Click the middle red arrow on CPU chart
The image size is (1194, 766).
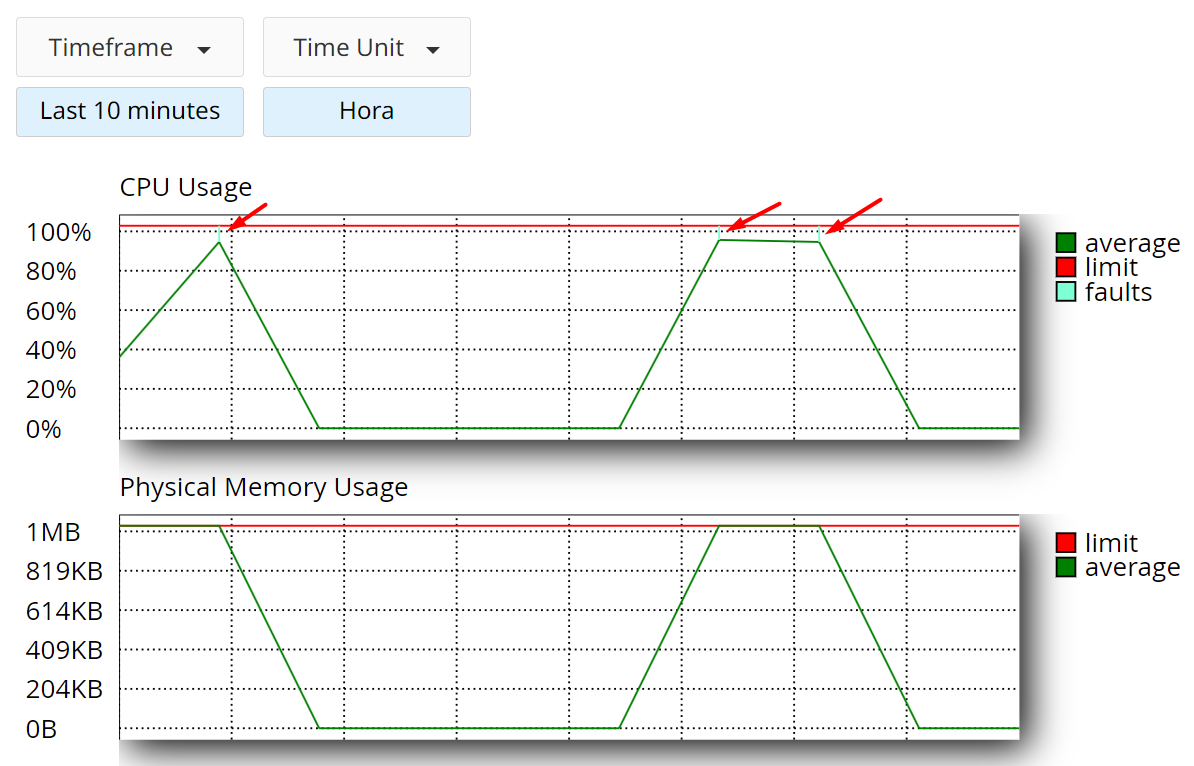(754, 216)
